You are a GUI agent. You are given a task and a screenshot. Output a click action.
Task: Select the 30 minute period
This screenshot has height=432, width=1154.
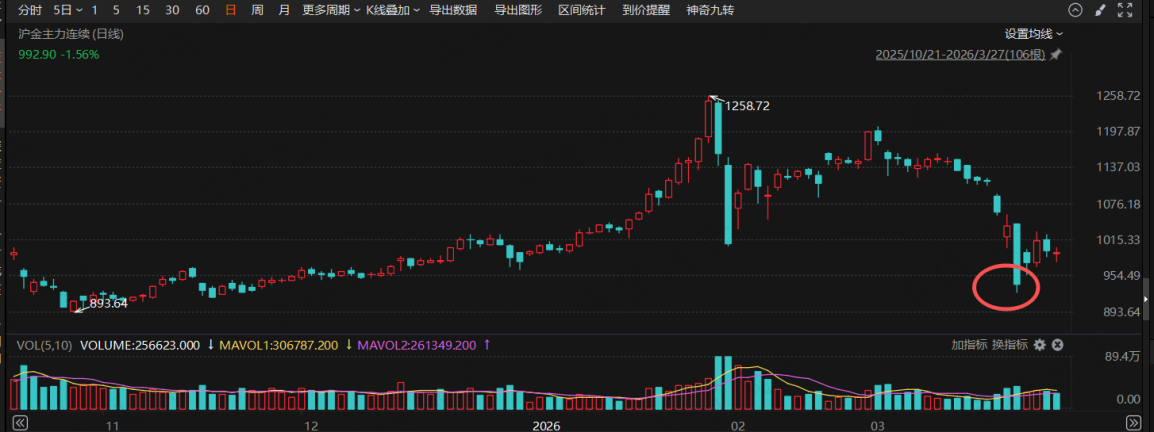(x=172, y=10)
